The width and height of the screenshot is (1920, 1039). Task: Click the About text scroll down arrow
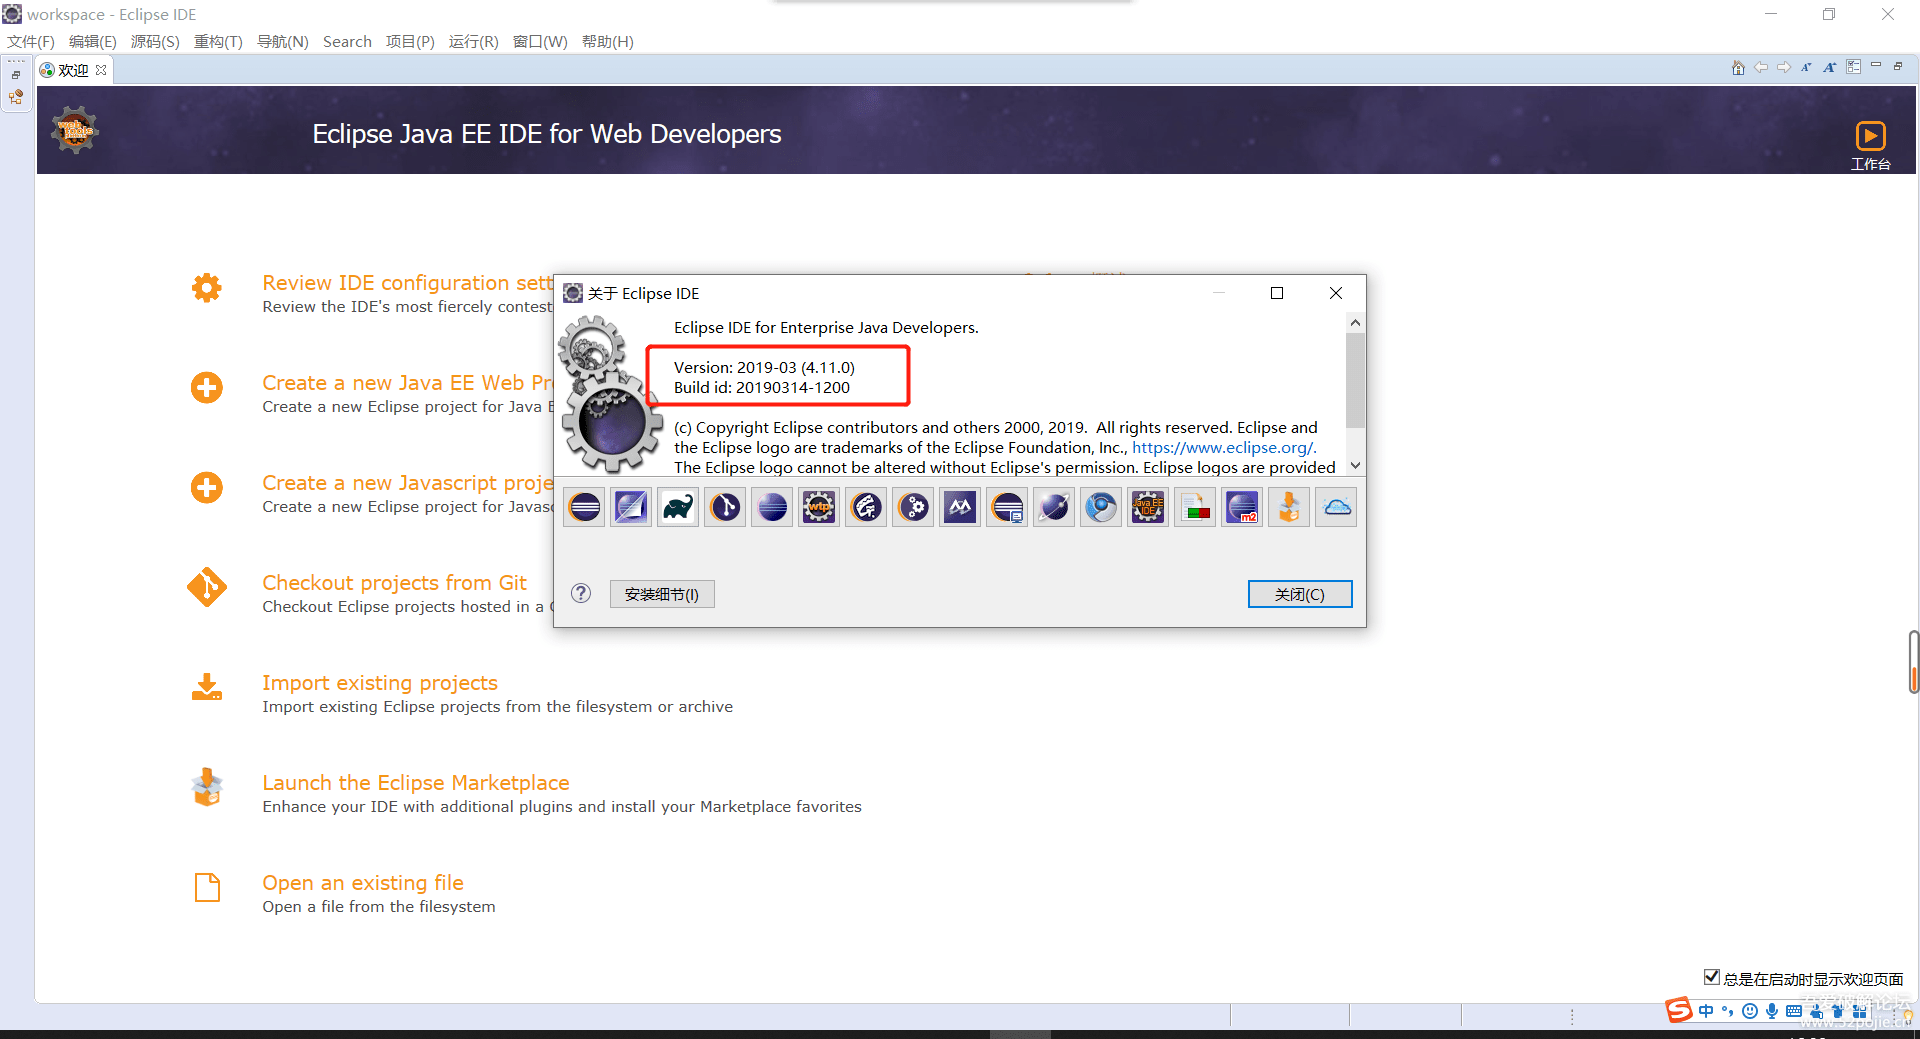pyautogui.click(x=1355, y=465)
